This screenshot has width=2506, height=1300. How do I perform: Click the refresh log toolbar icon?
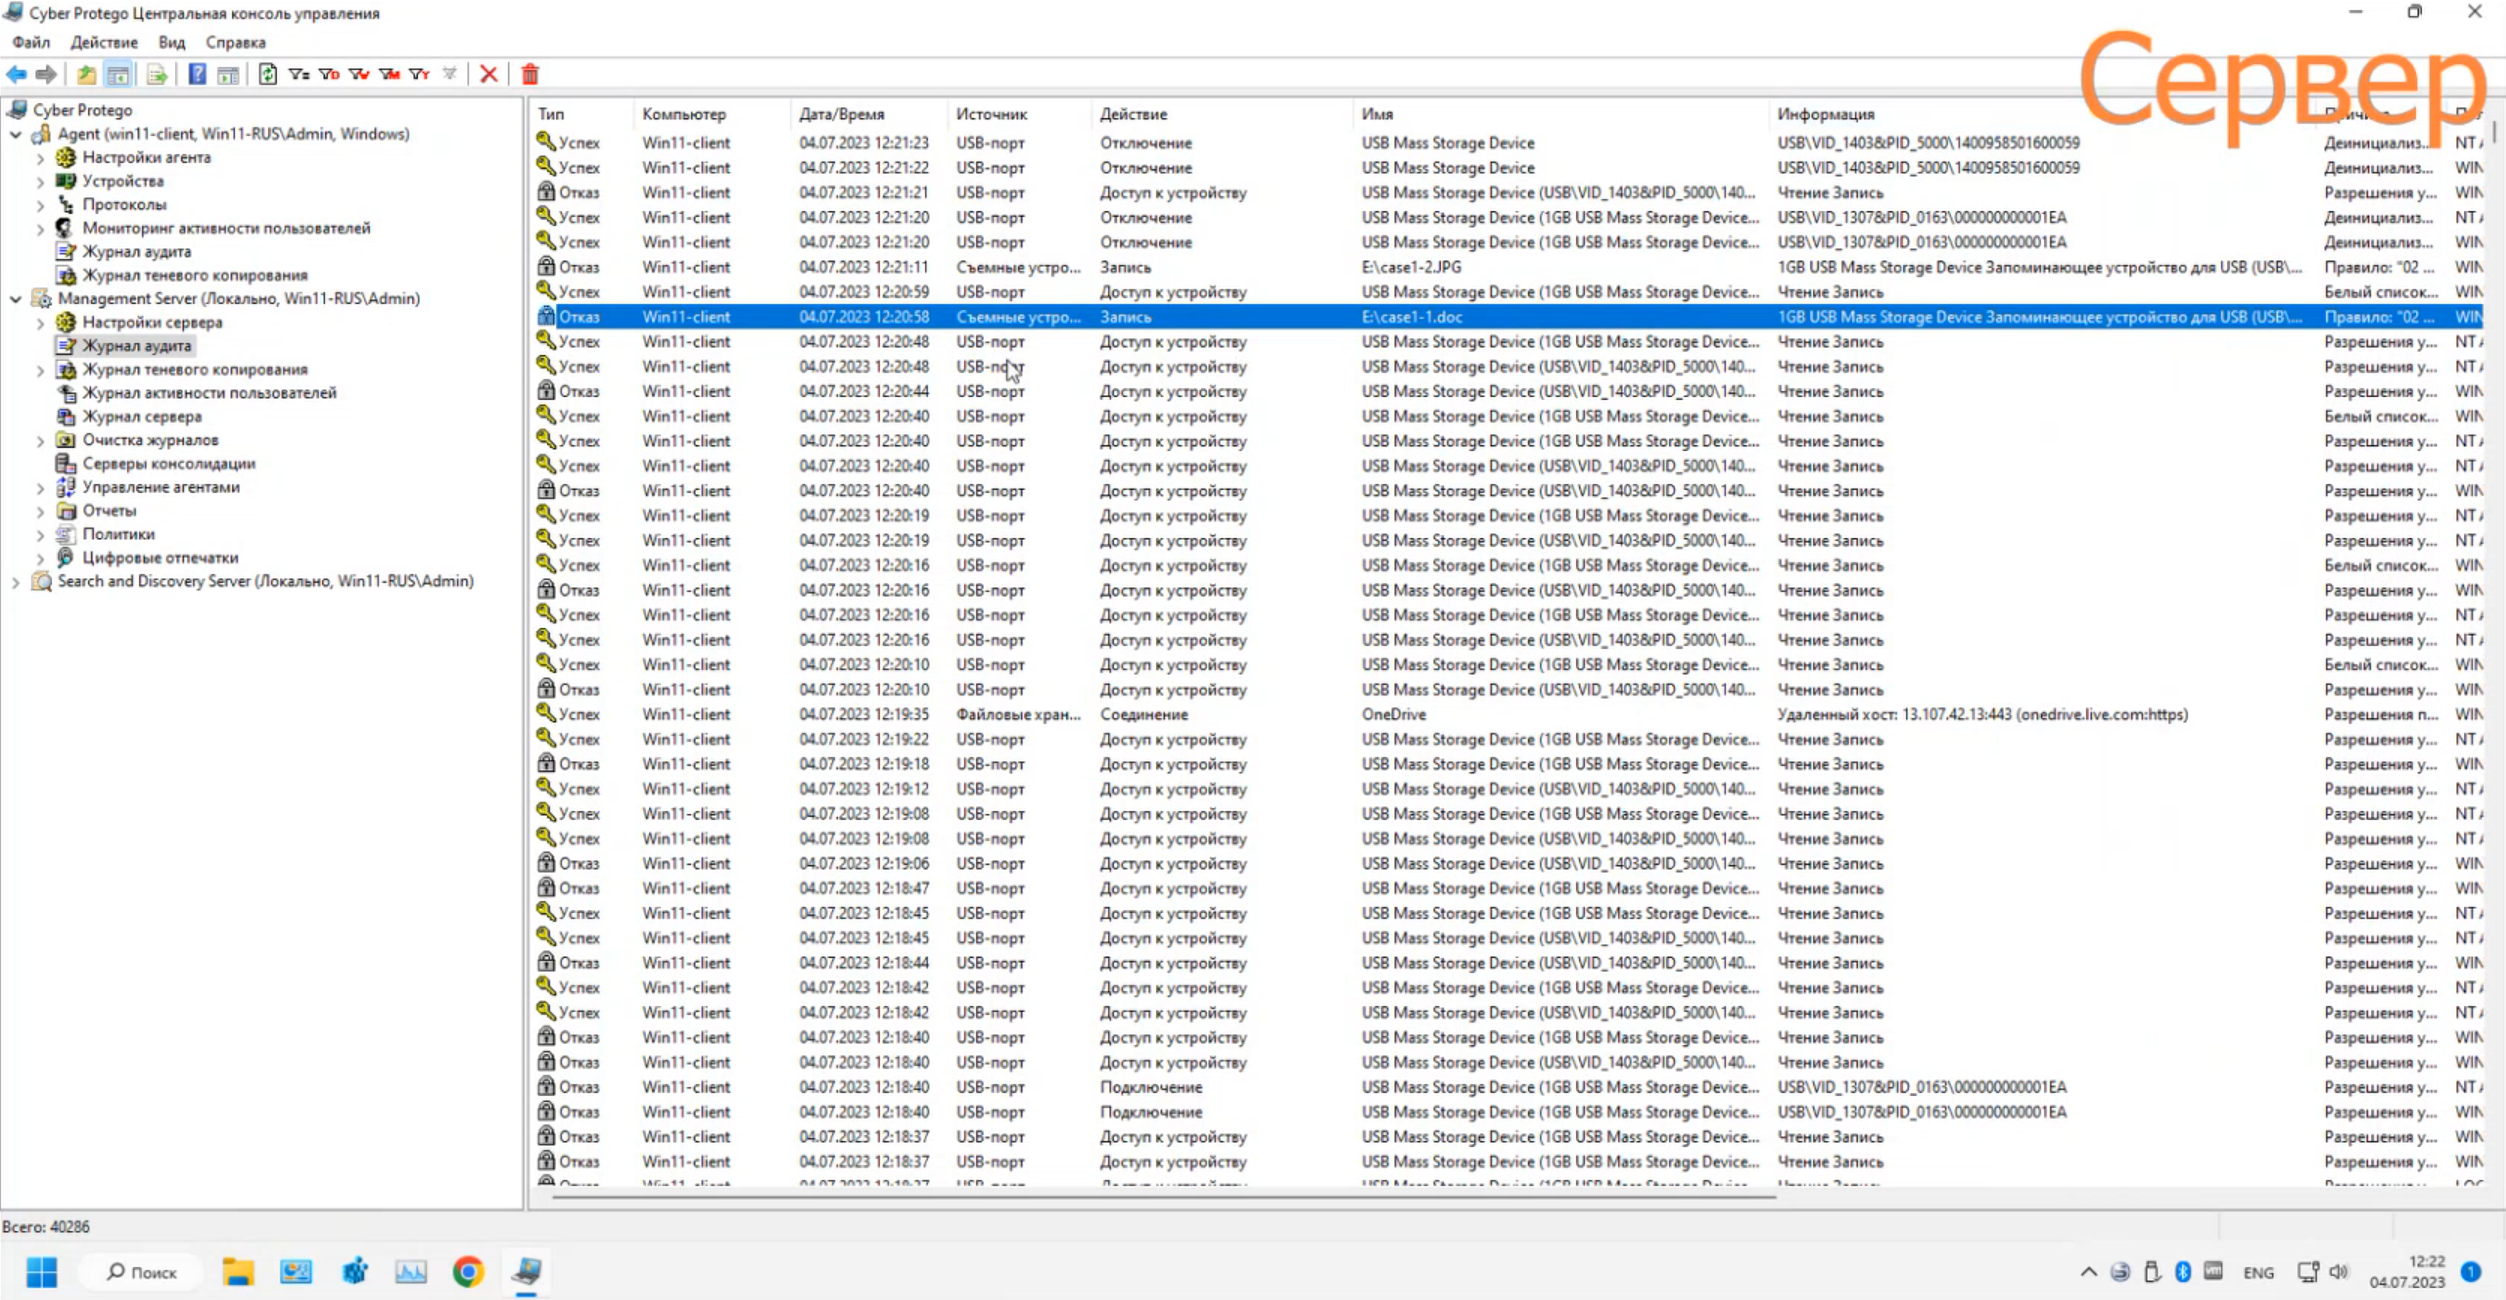click(267, 74)
